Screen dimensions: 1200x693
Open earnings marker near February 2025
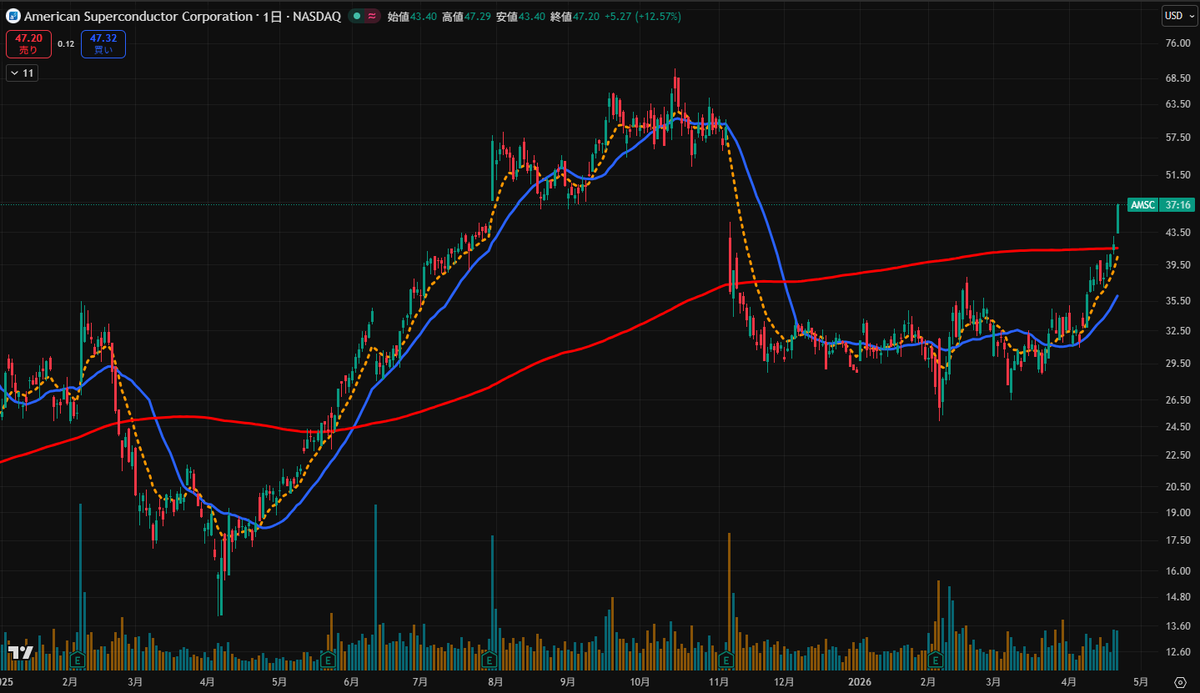click(x=77, y=660)
